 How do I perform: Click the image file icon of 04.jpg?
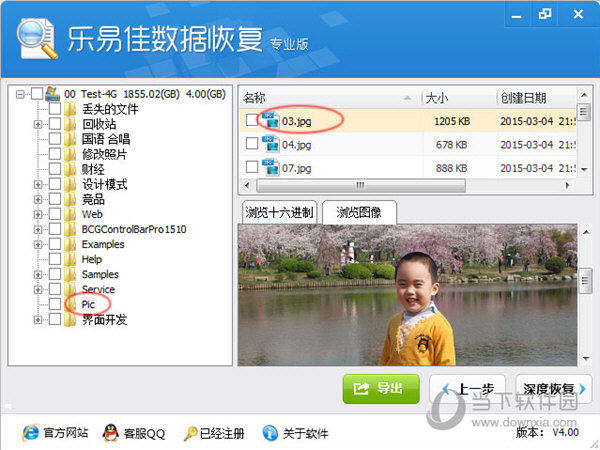[x=271, y=144]
